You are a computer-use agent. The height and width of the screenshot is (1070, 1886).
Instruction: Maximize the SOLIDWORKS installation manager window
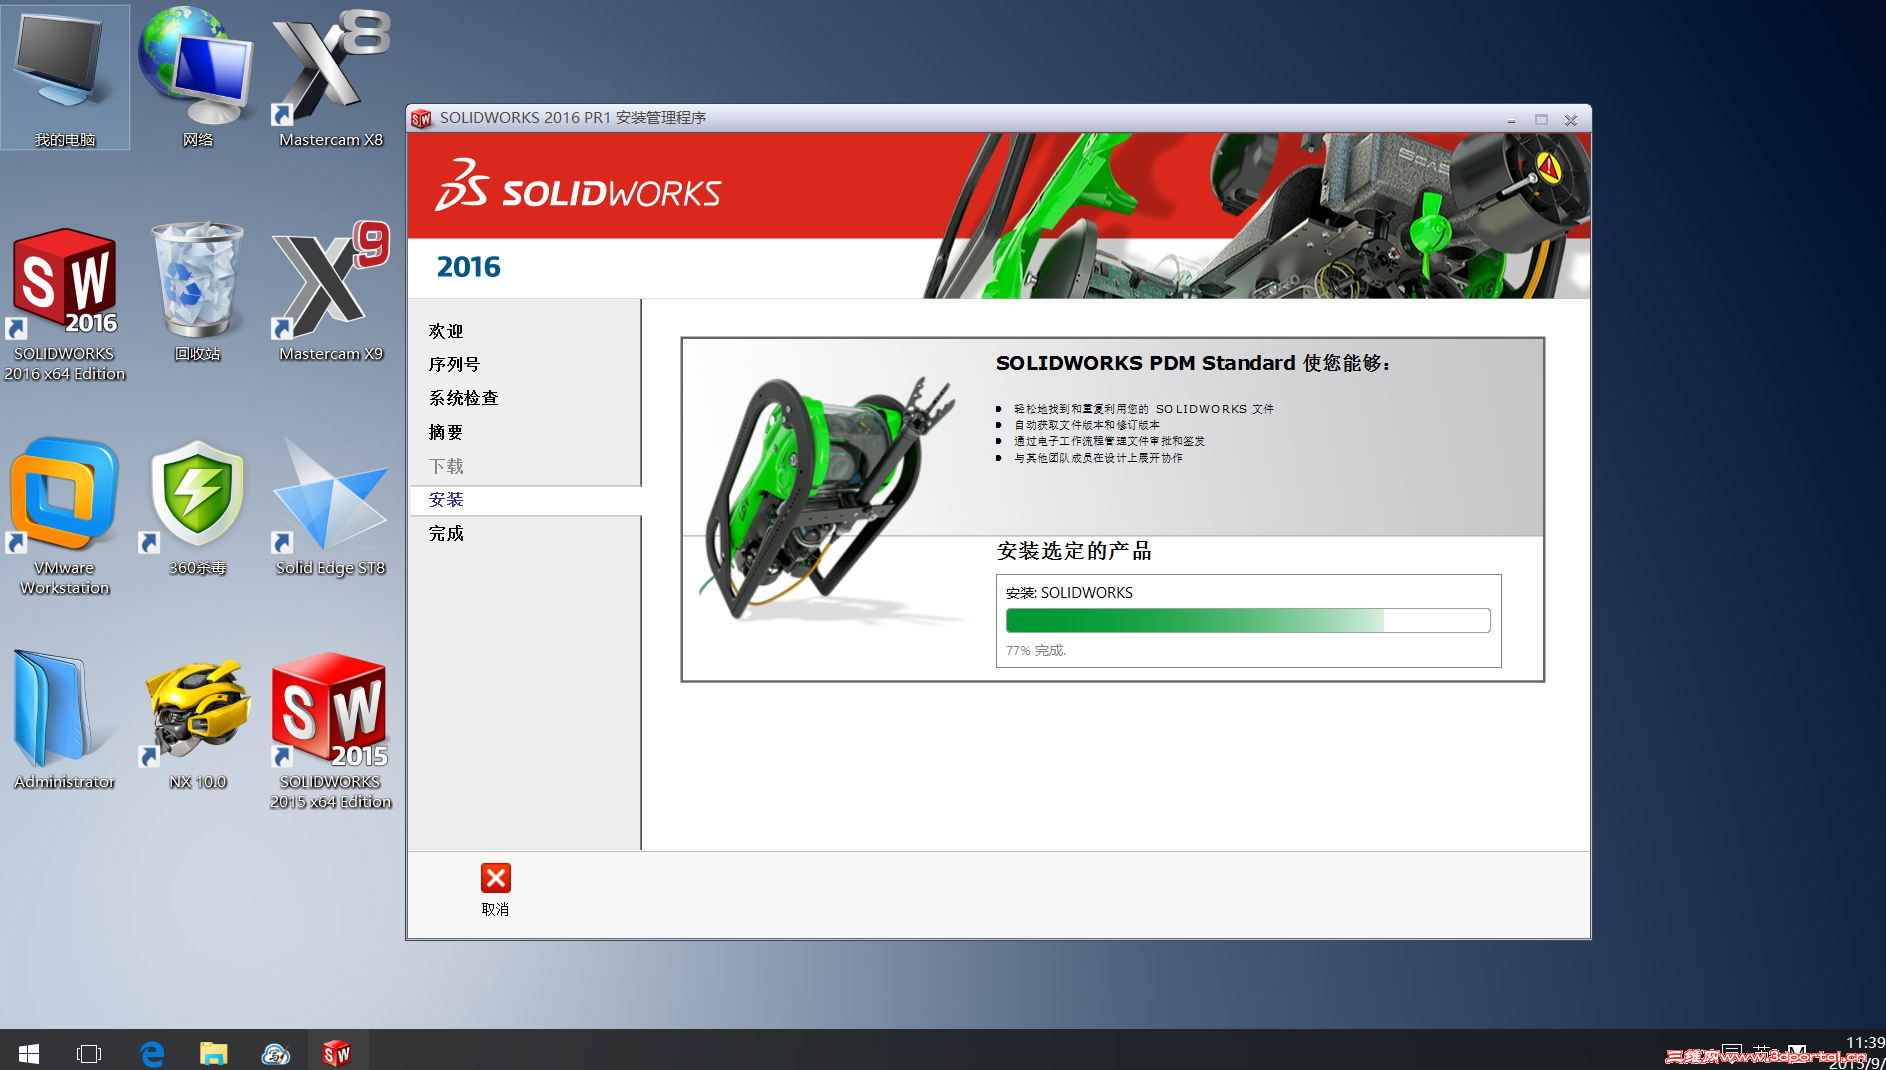tap(1541, 119)
